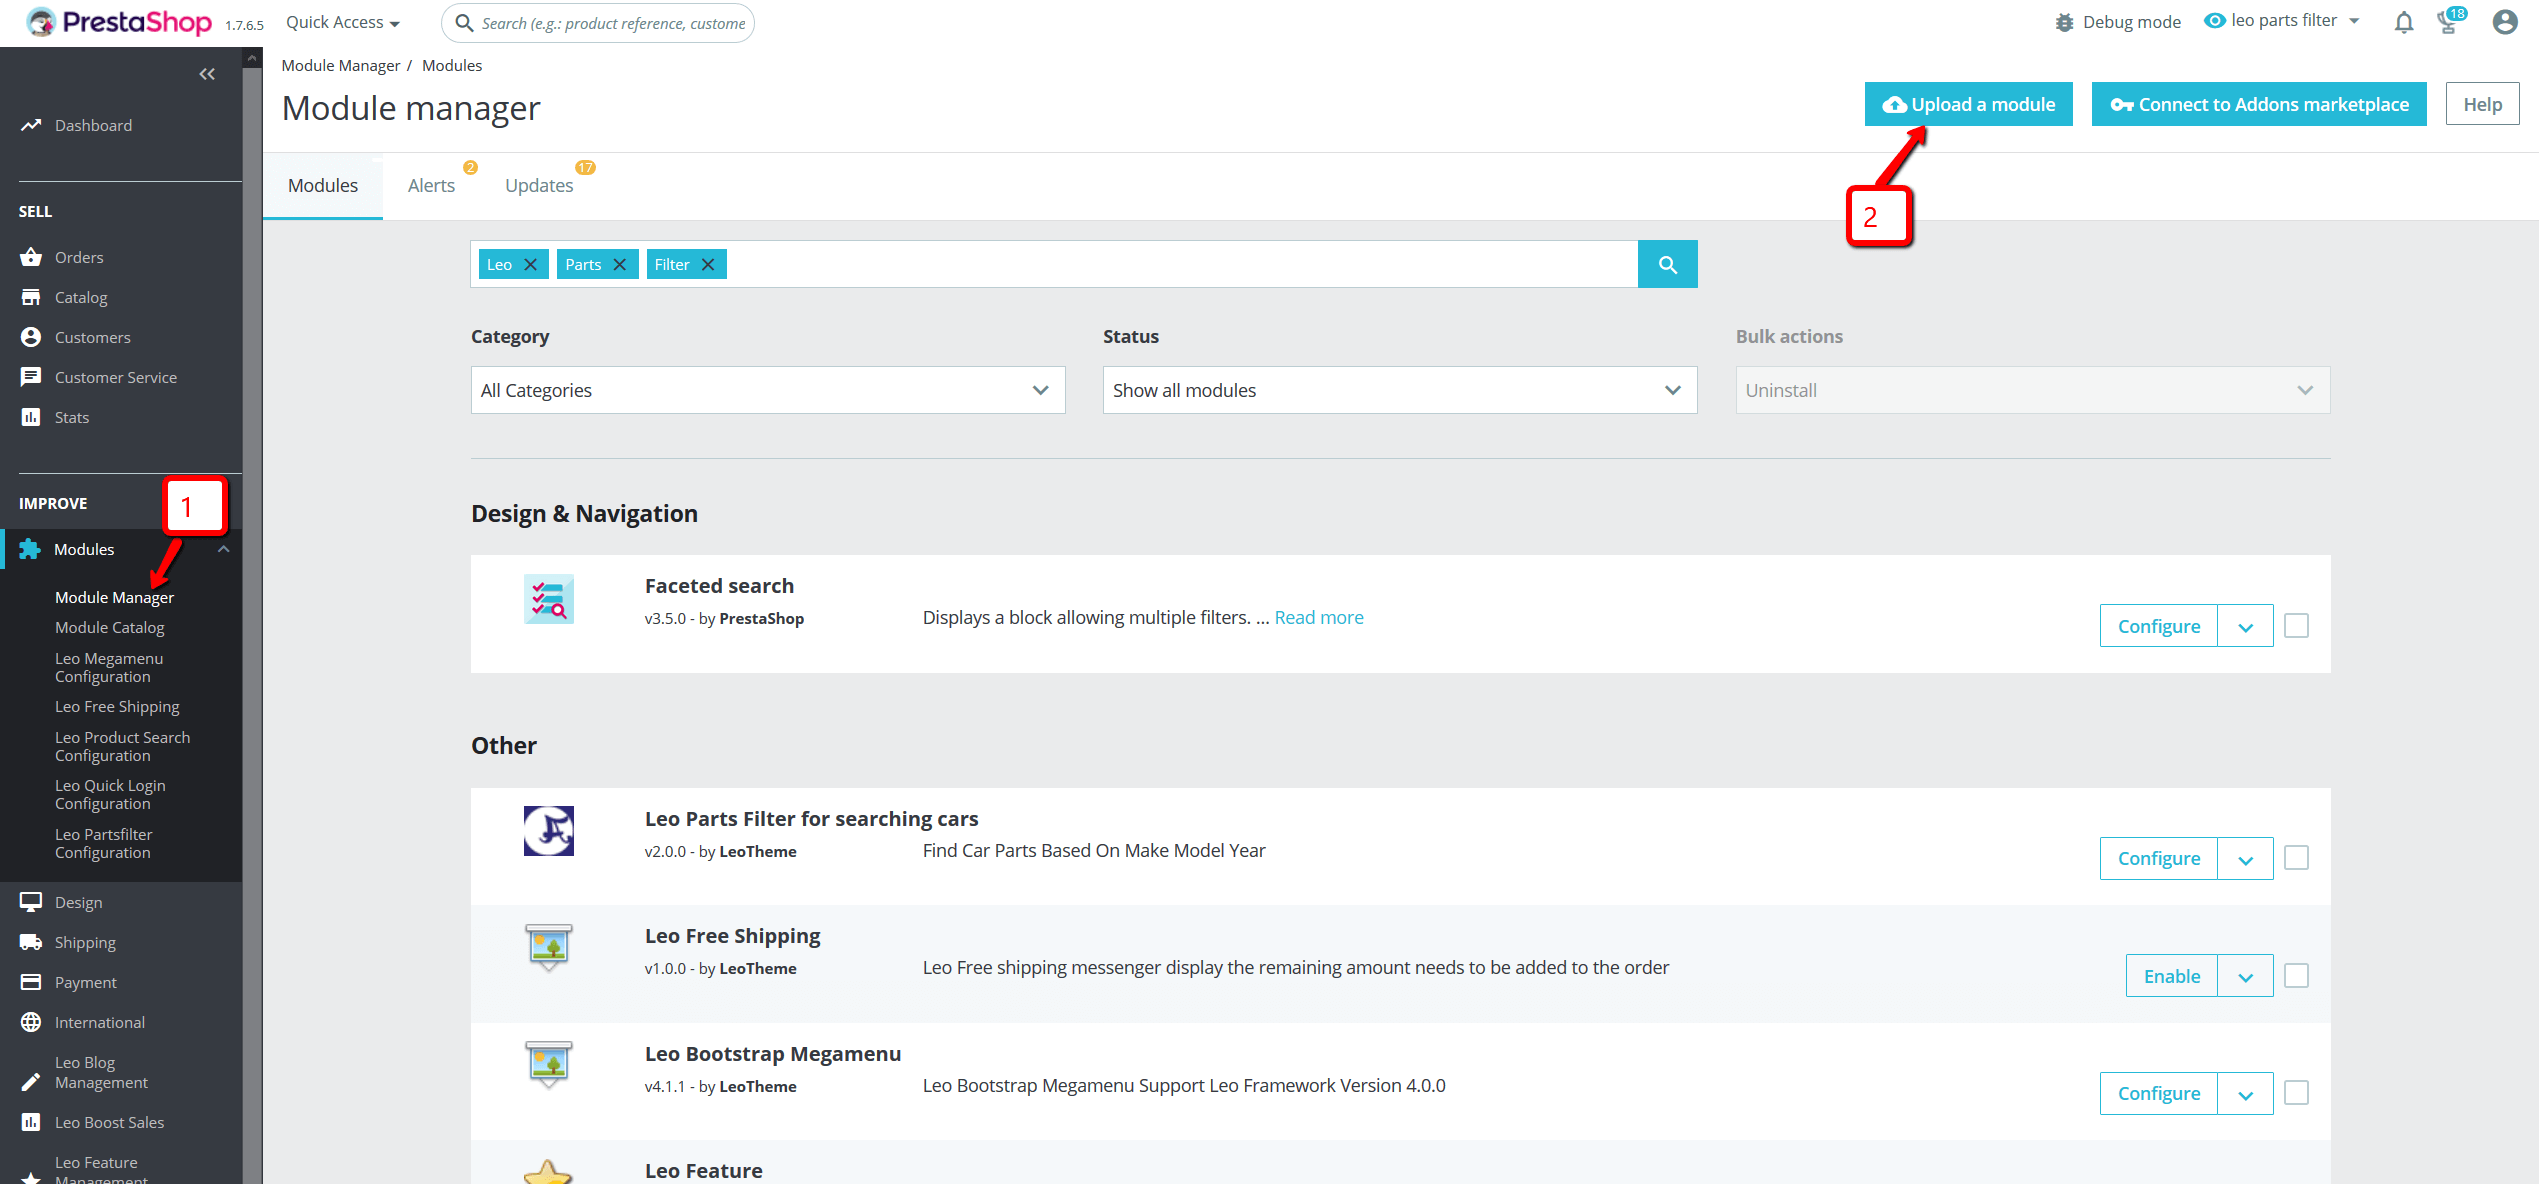
Task: Open Customer Service chat icon
Action: (31, 377)
